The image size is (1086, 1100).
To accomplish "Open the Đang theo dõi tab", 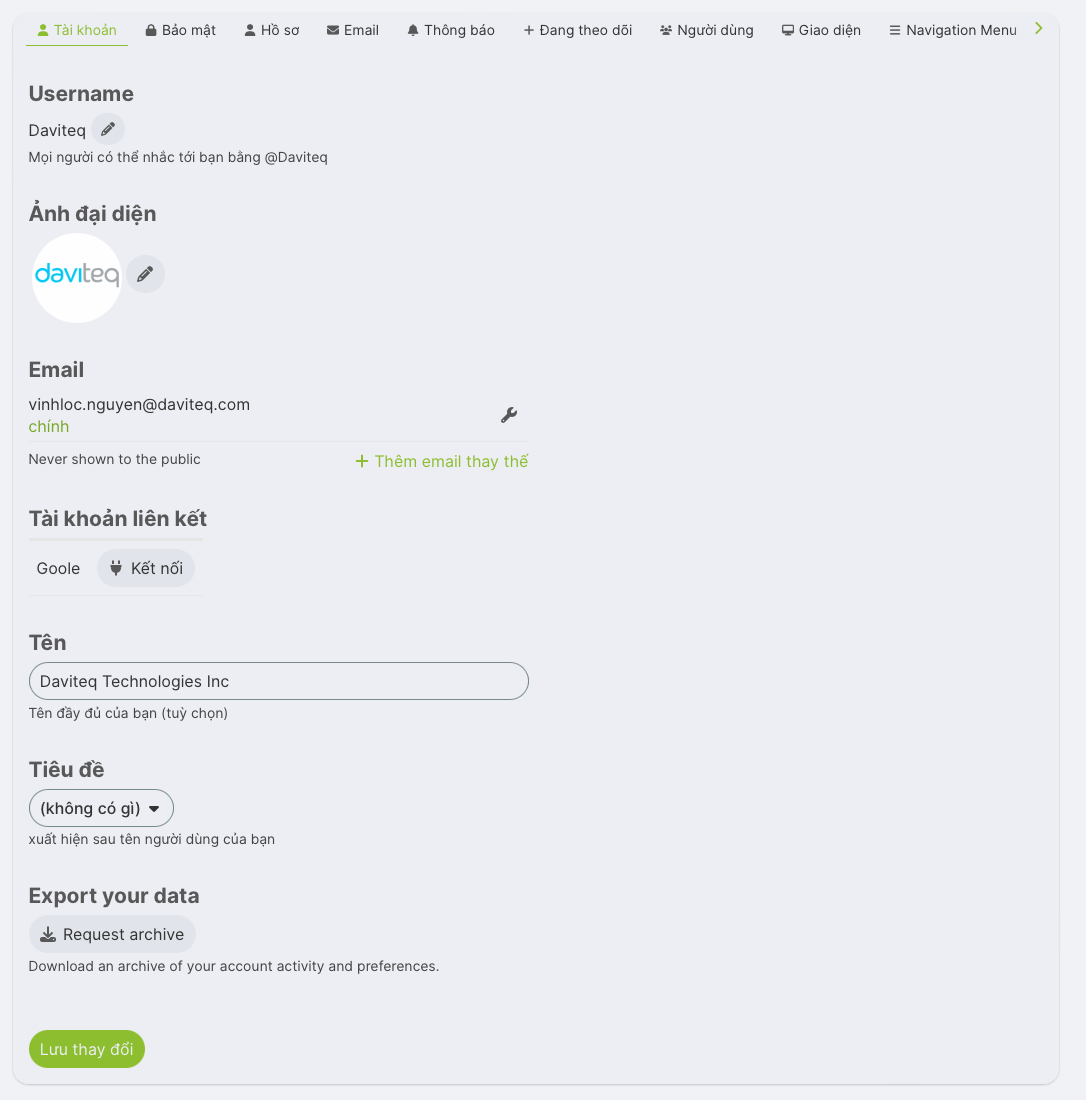I will click(578, 30).
